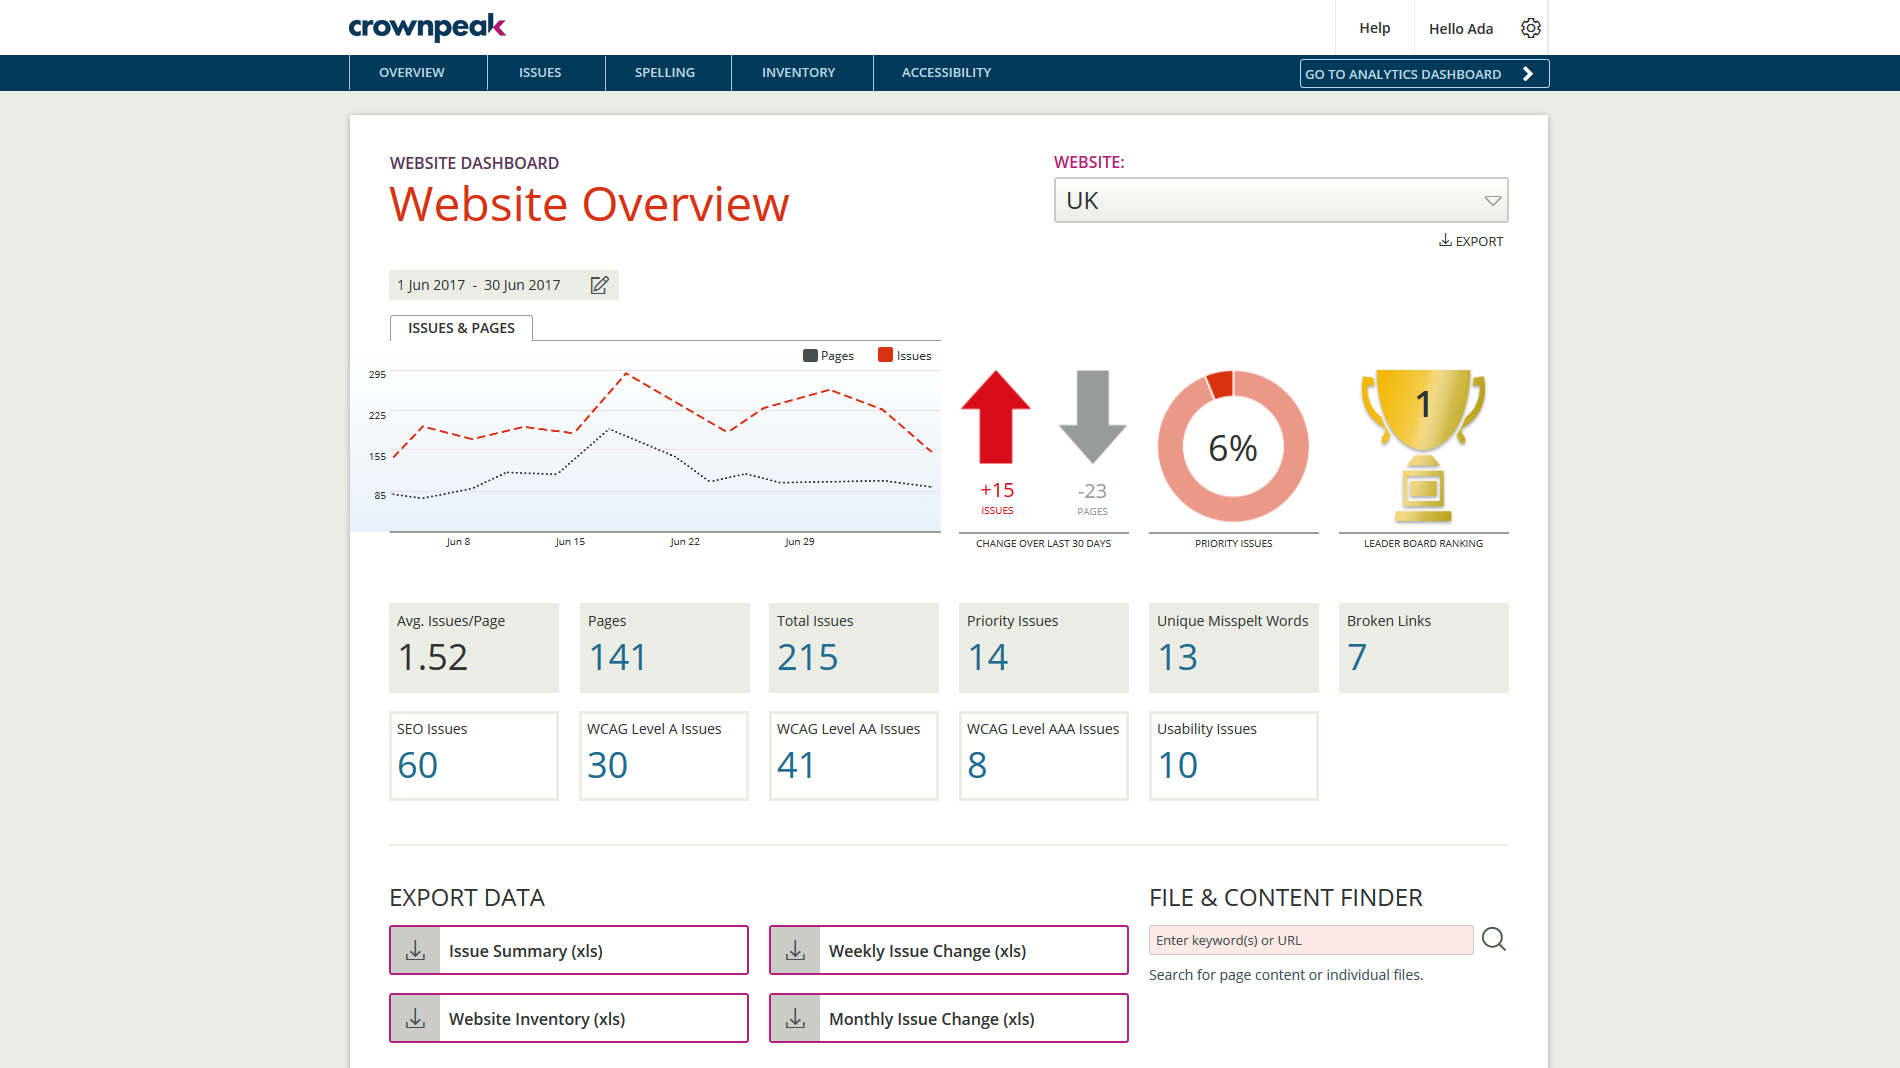Click the search magnifier icon

[x=1493, y=939]
